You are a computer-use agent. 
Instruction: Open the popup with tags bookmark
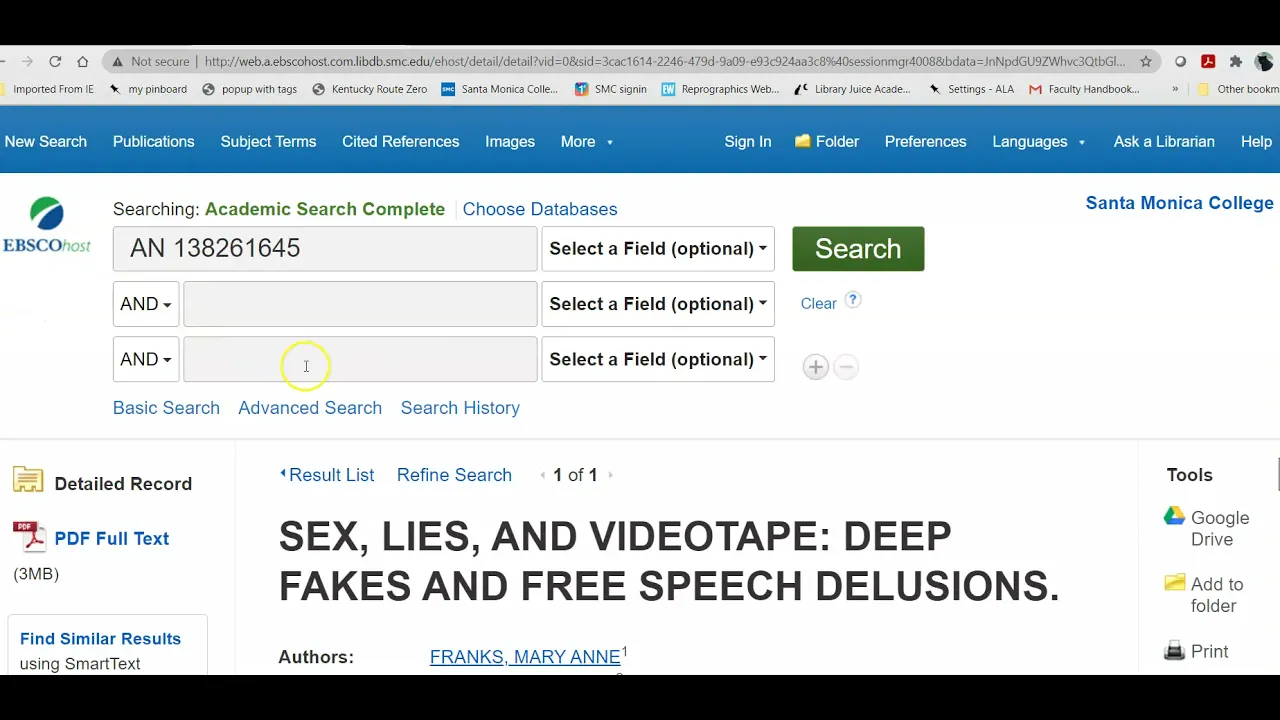(250, 89)
